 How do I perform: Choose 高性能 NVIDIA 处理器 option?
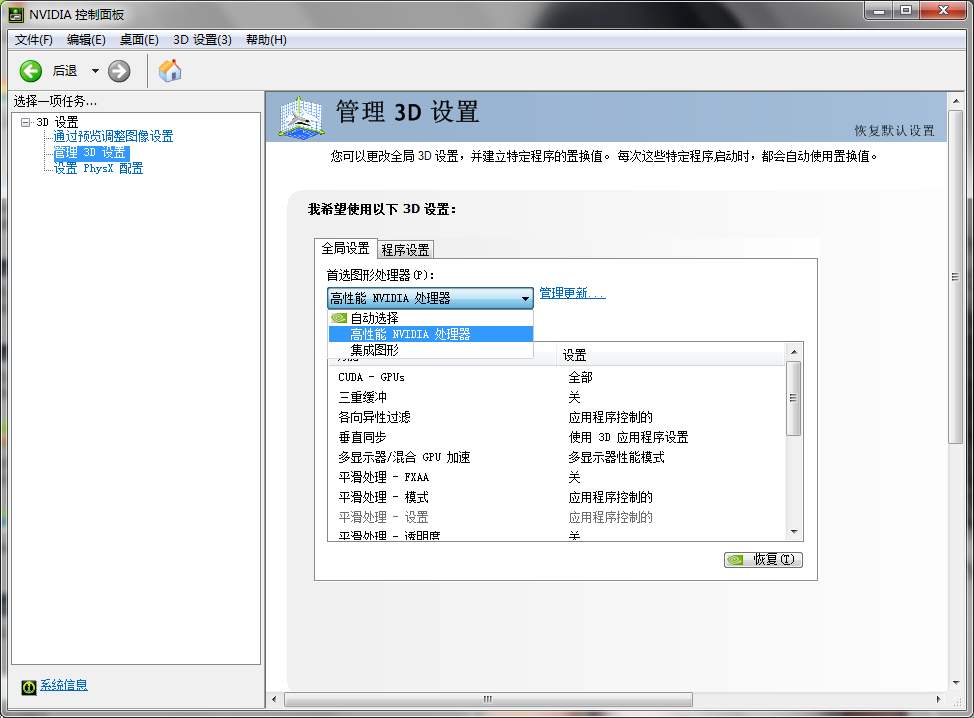(430, 334)
